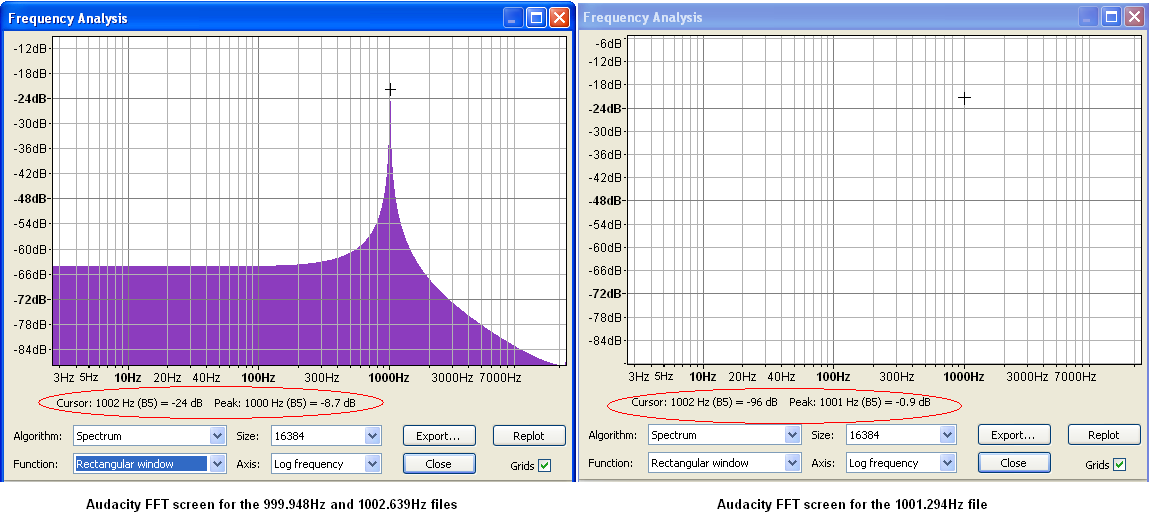Click Export... button in right window
This screenshot has height=525, width=1150.
(1014, 436)
